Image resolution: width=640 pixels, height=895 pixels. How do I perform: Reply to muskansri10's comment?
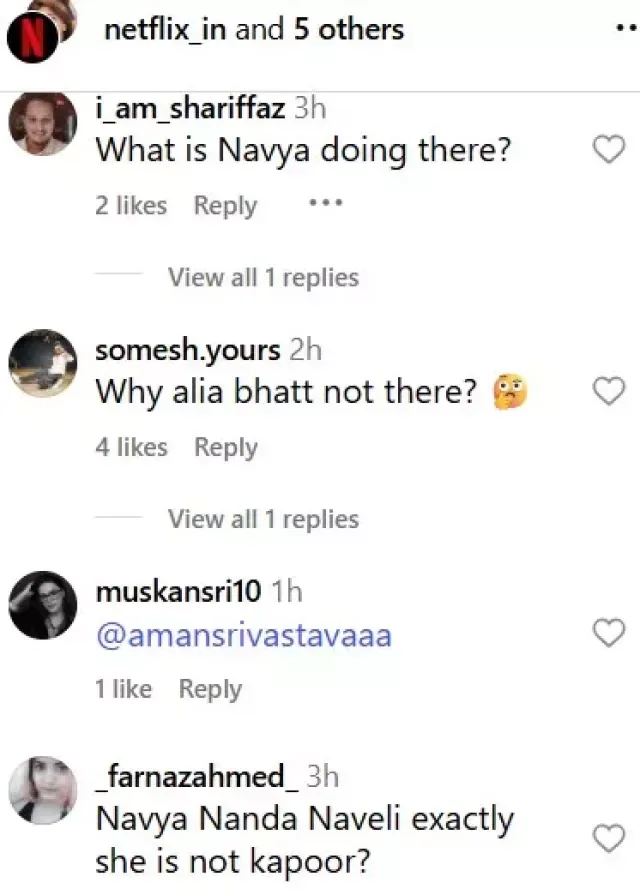point(210,689)
